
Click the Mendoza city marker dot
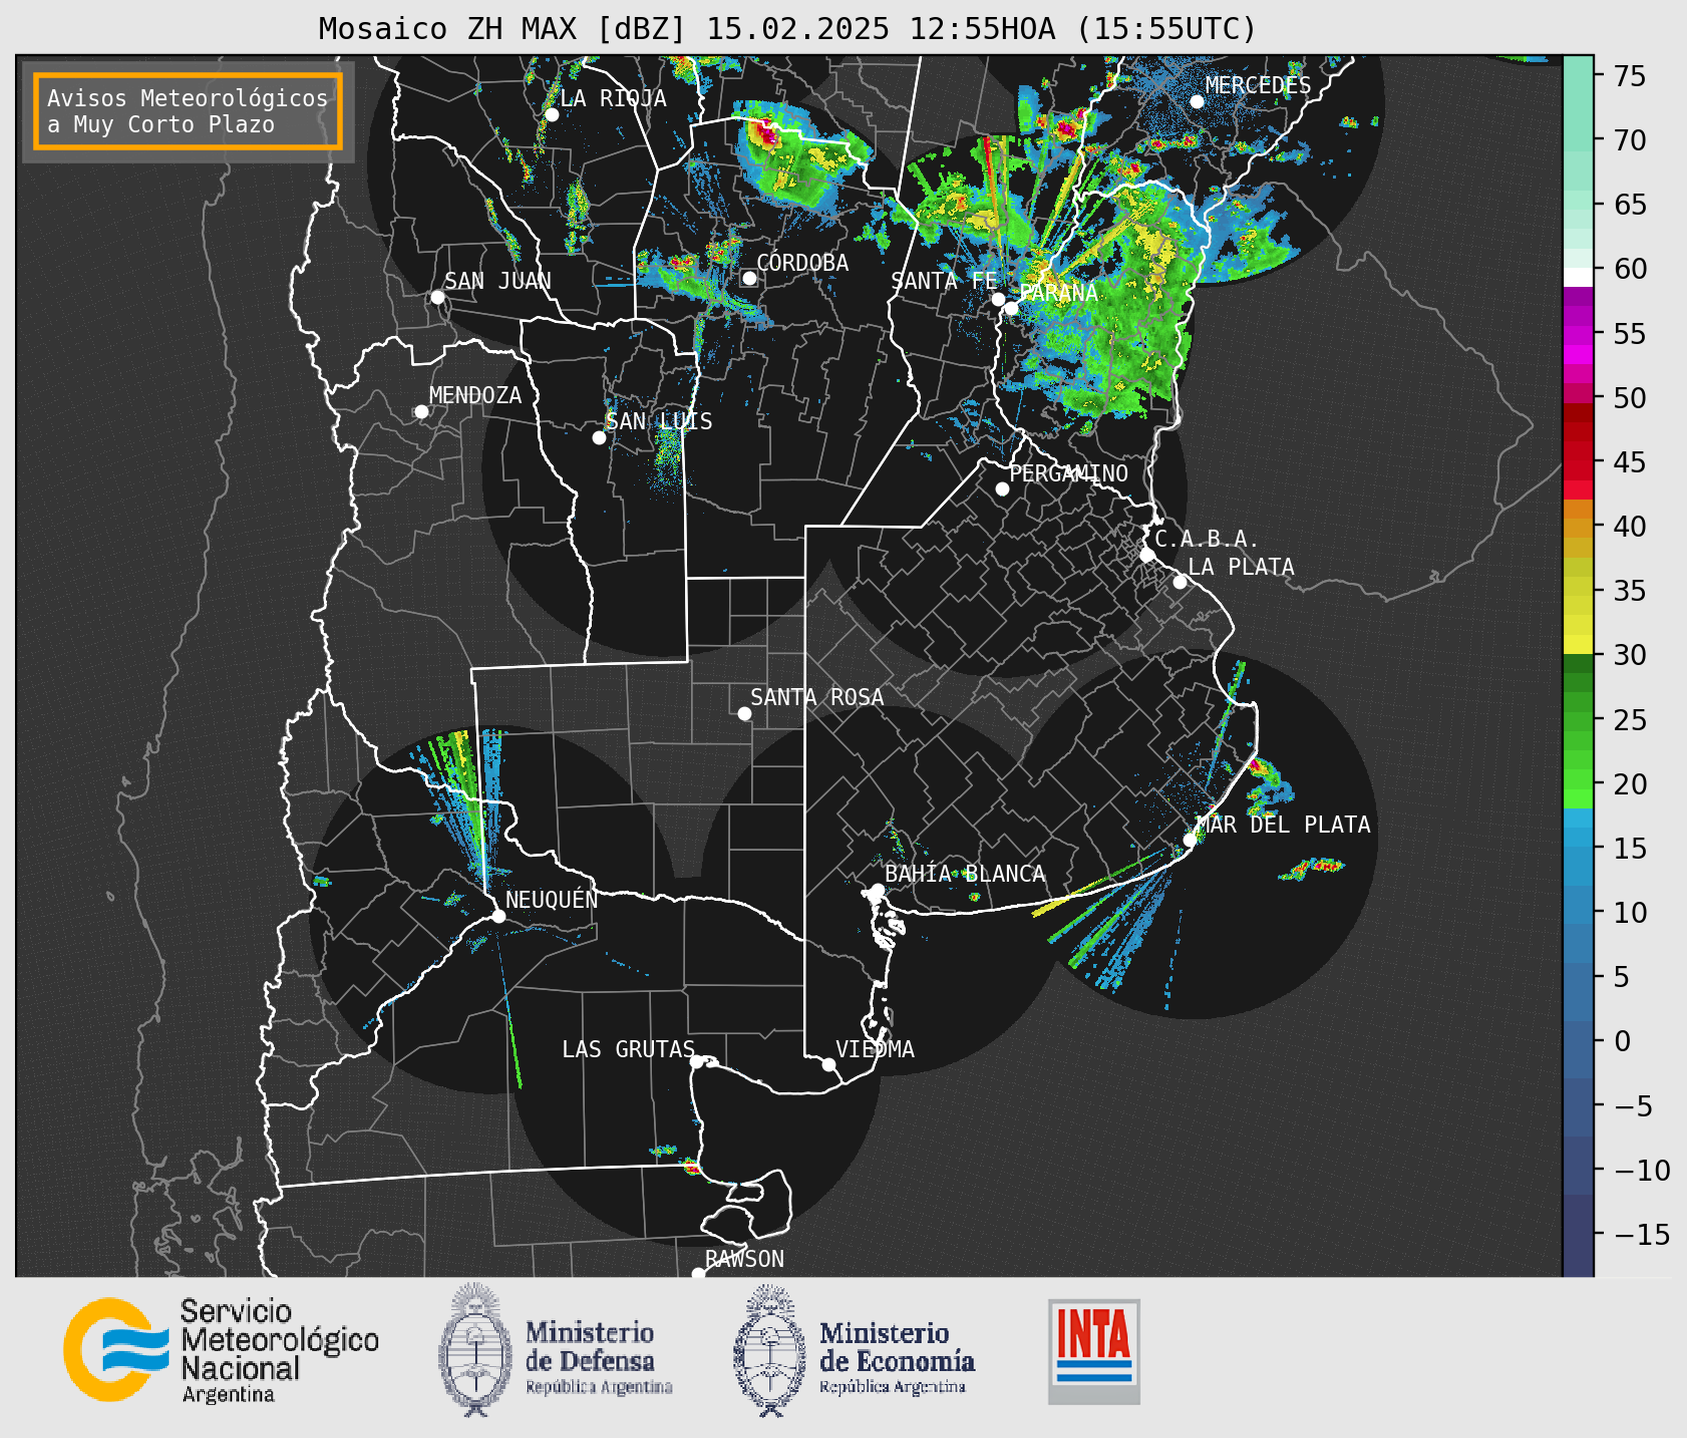(421, 412)
